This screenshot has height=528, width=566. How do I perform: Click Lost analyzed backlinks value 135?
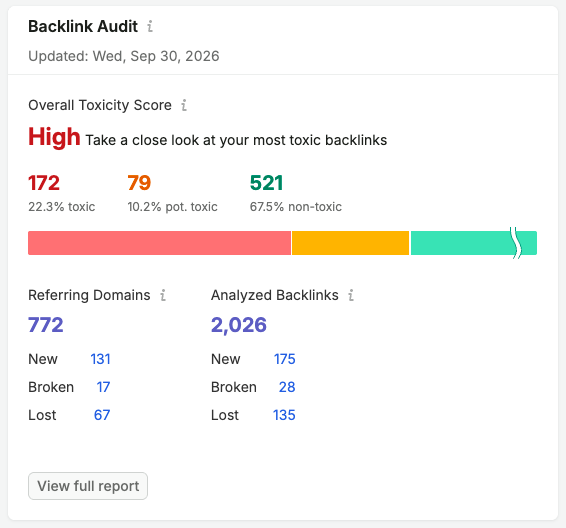pos(284,415)
